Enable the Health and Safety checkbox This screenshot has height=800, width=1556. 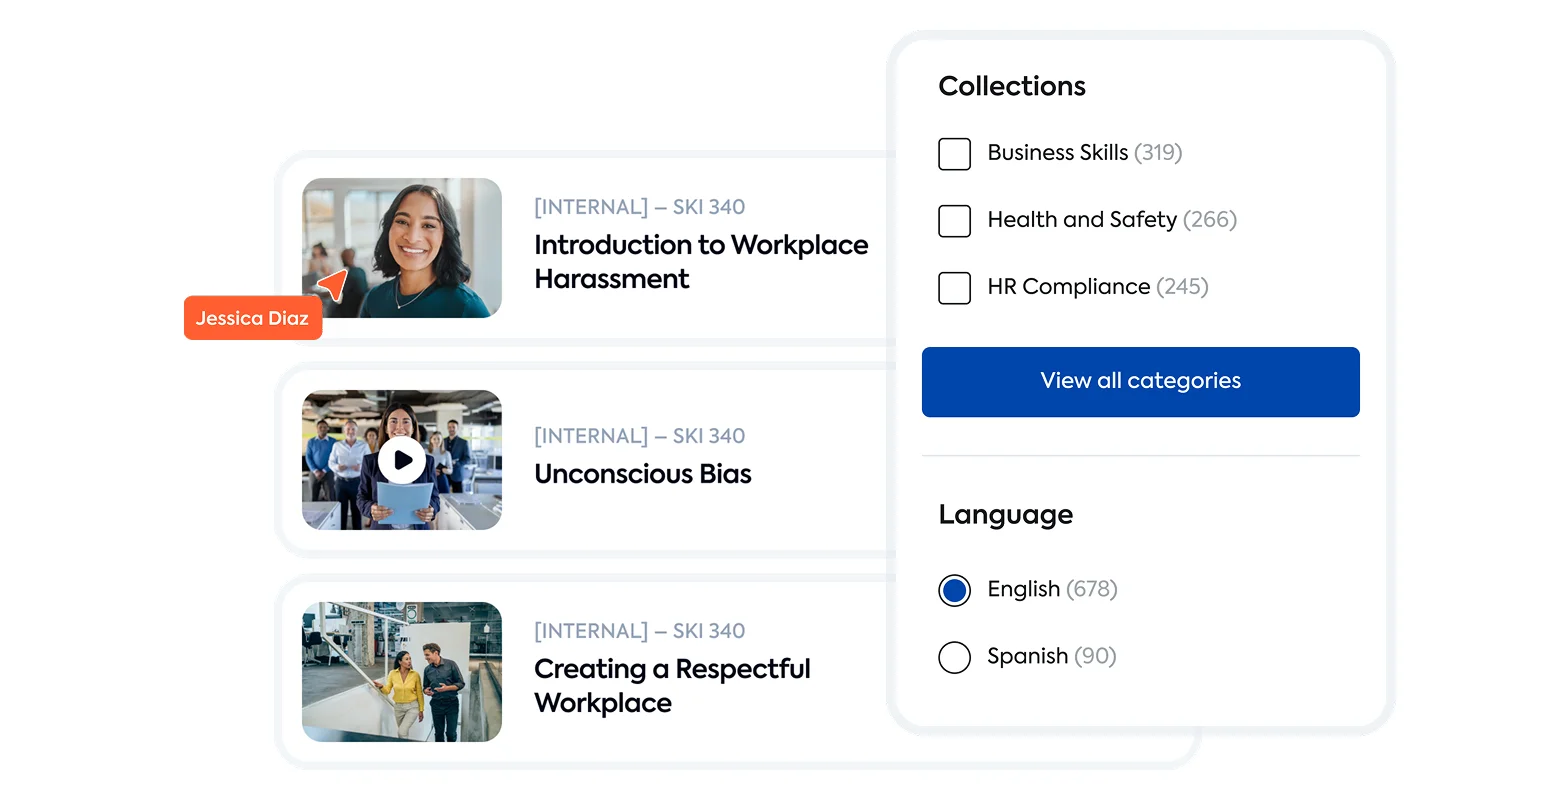[954, 221]
